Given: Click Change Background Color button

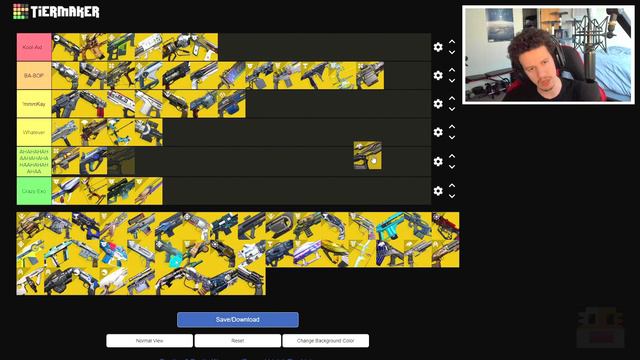Looking at the screenshot, I should [x=325, y=340].
